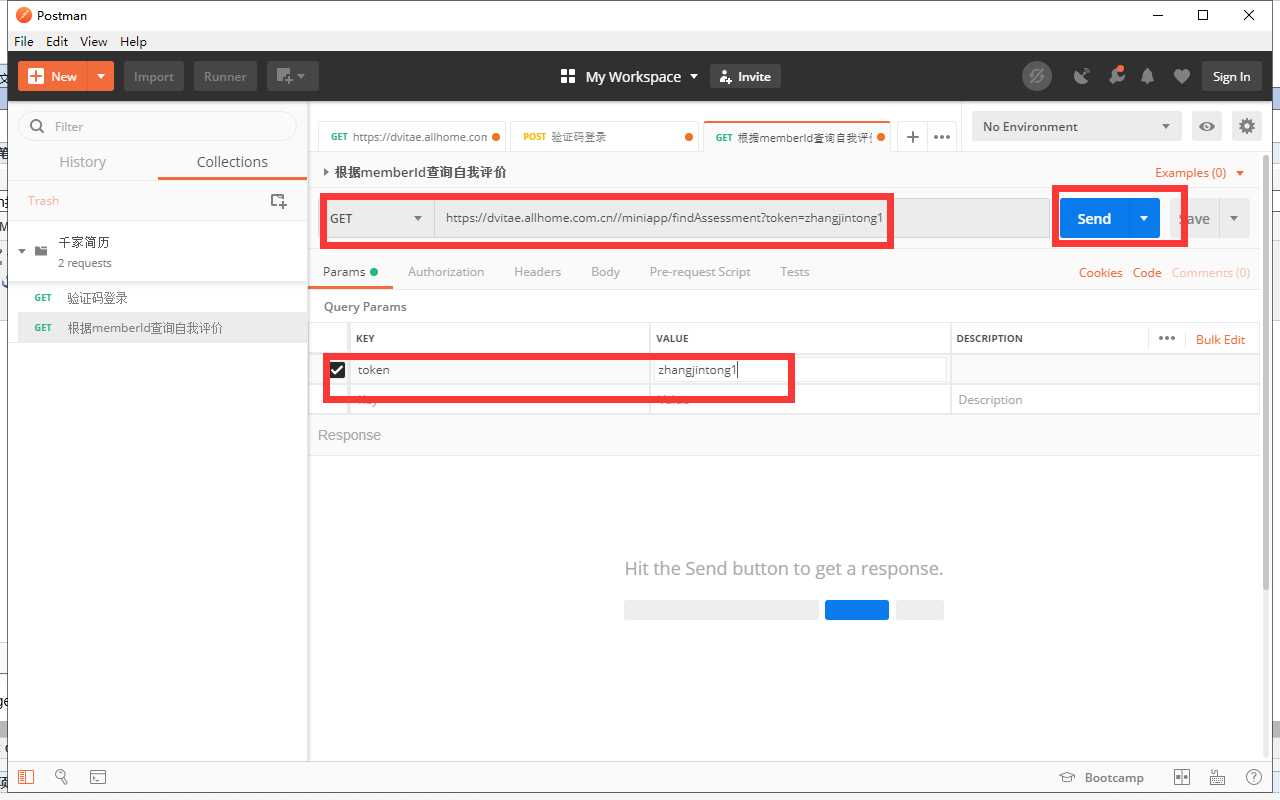Image resolution: width=1280 pixels, height=800 pixels.
Task: Select the Tests tab
Action: click(795, 272)
